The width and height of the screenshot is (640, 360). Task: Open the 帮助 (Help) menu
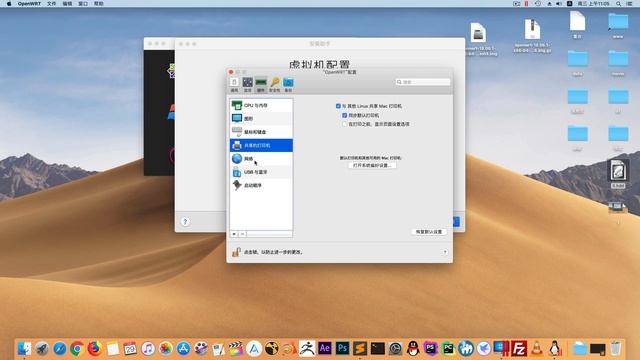tap(99, 4)
